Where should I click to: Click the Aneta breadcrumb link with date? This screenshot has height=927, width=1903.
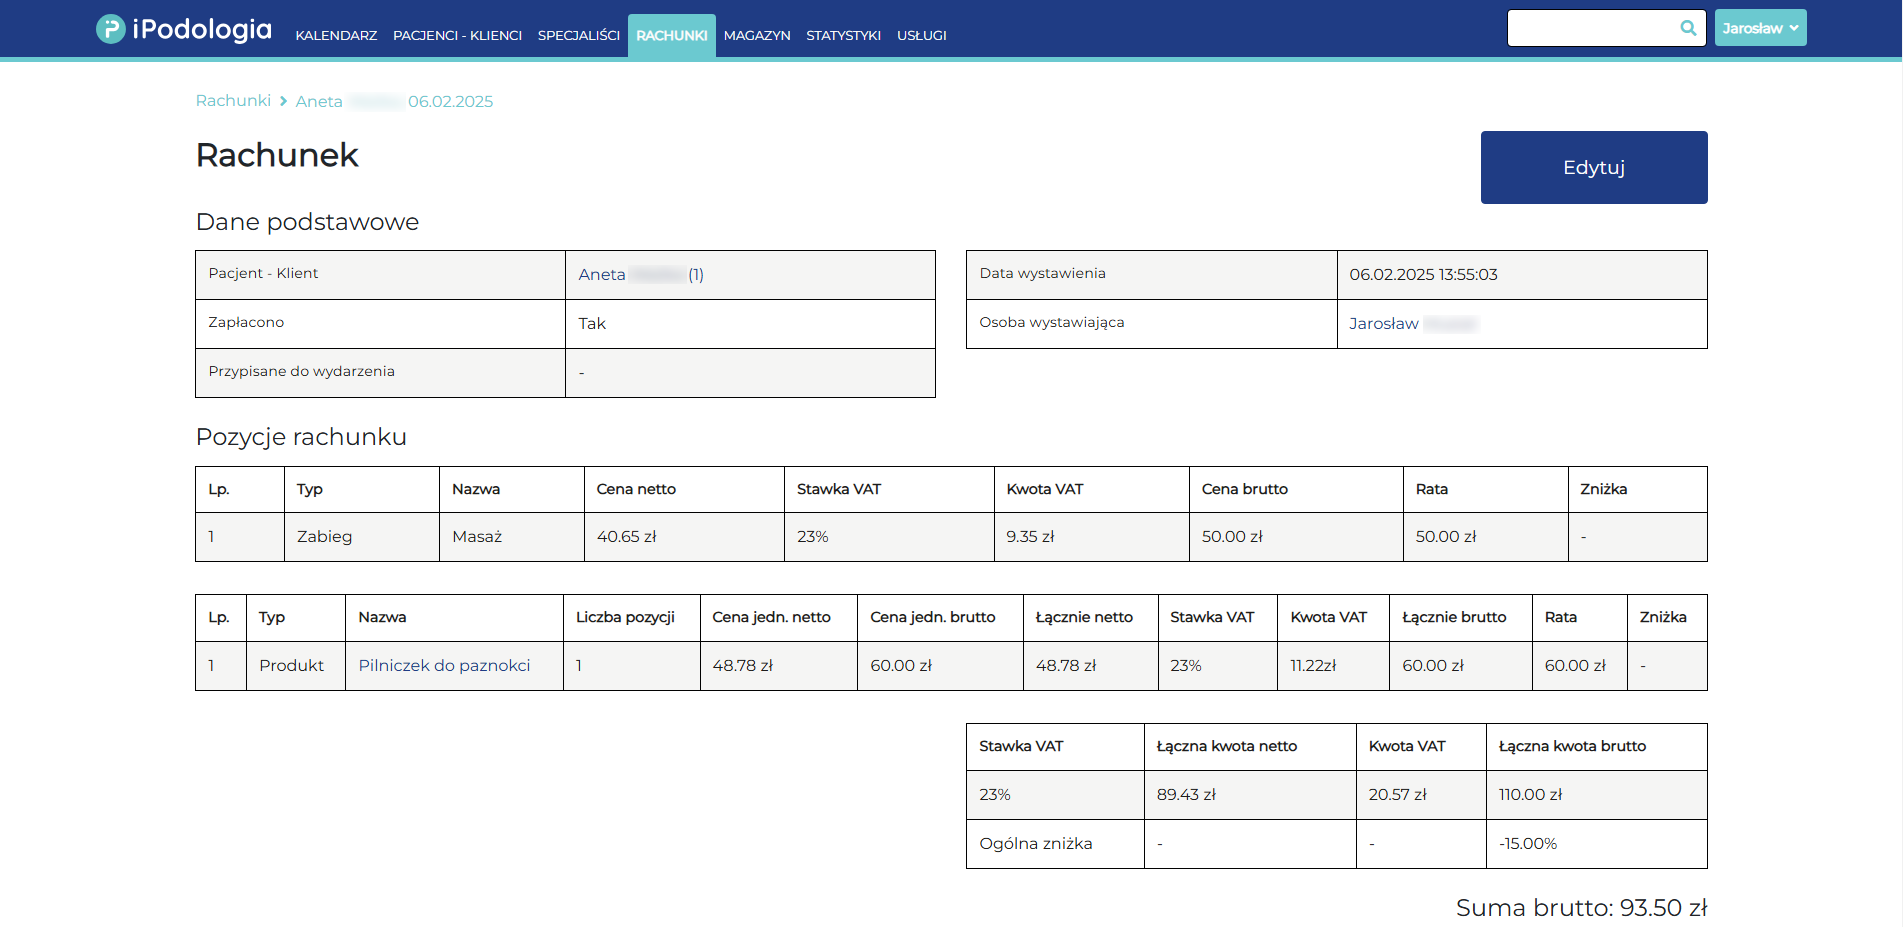pos(394,102)
